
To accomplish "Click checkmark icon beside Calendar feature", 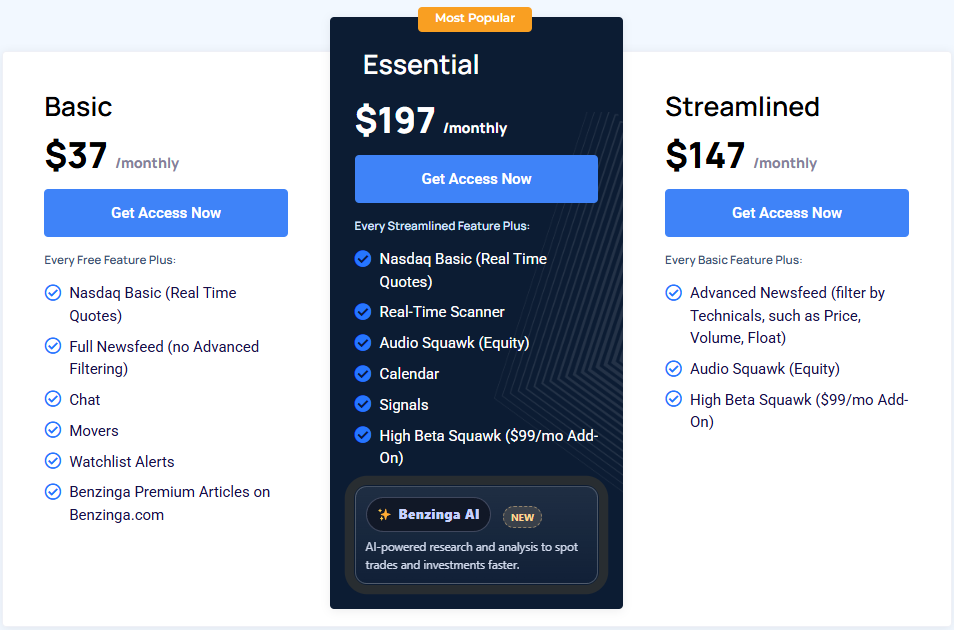I will pyautogui.click(x=363, y=374).
